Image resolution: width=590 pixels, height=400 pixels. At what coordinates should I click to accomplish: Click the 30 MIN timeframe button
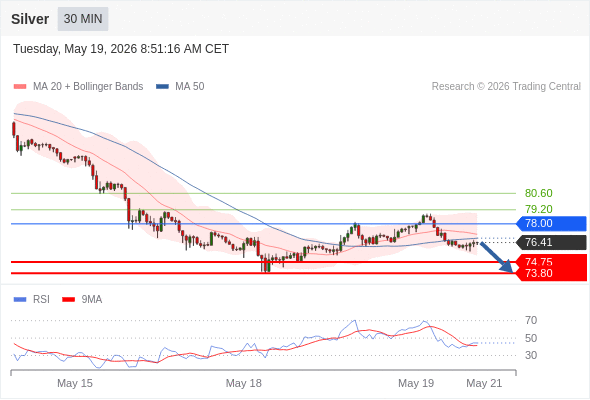tap(83, 19)
